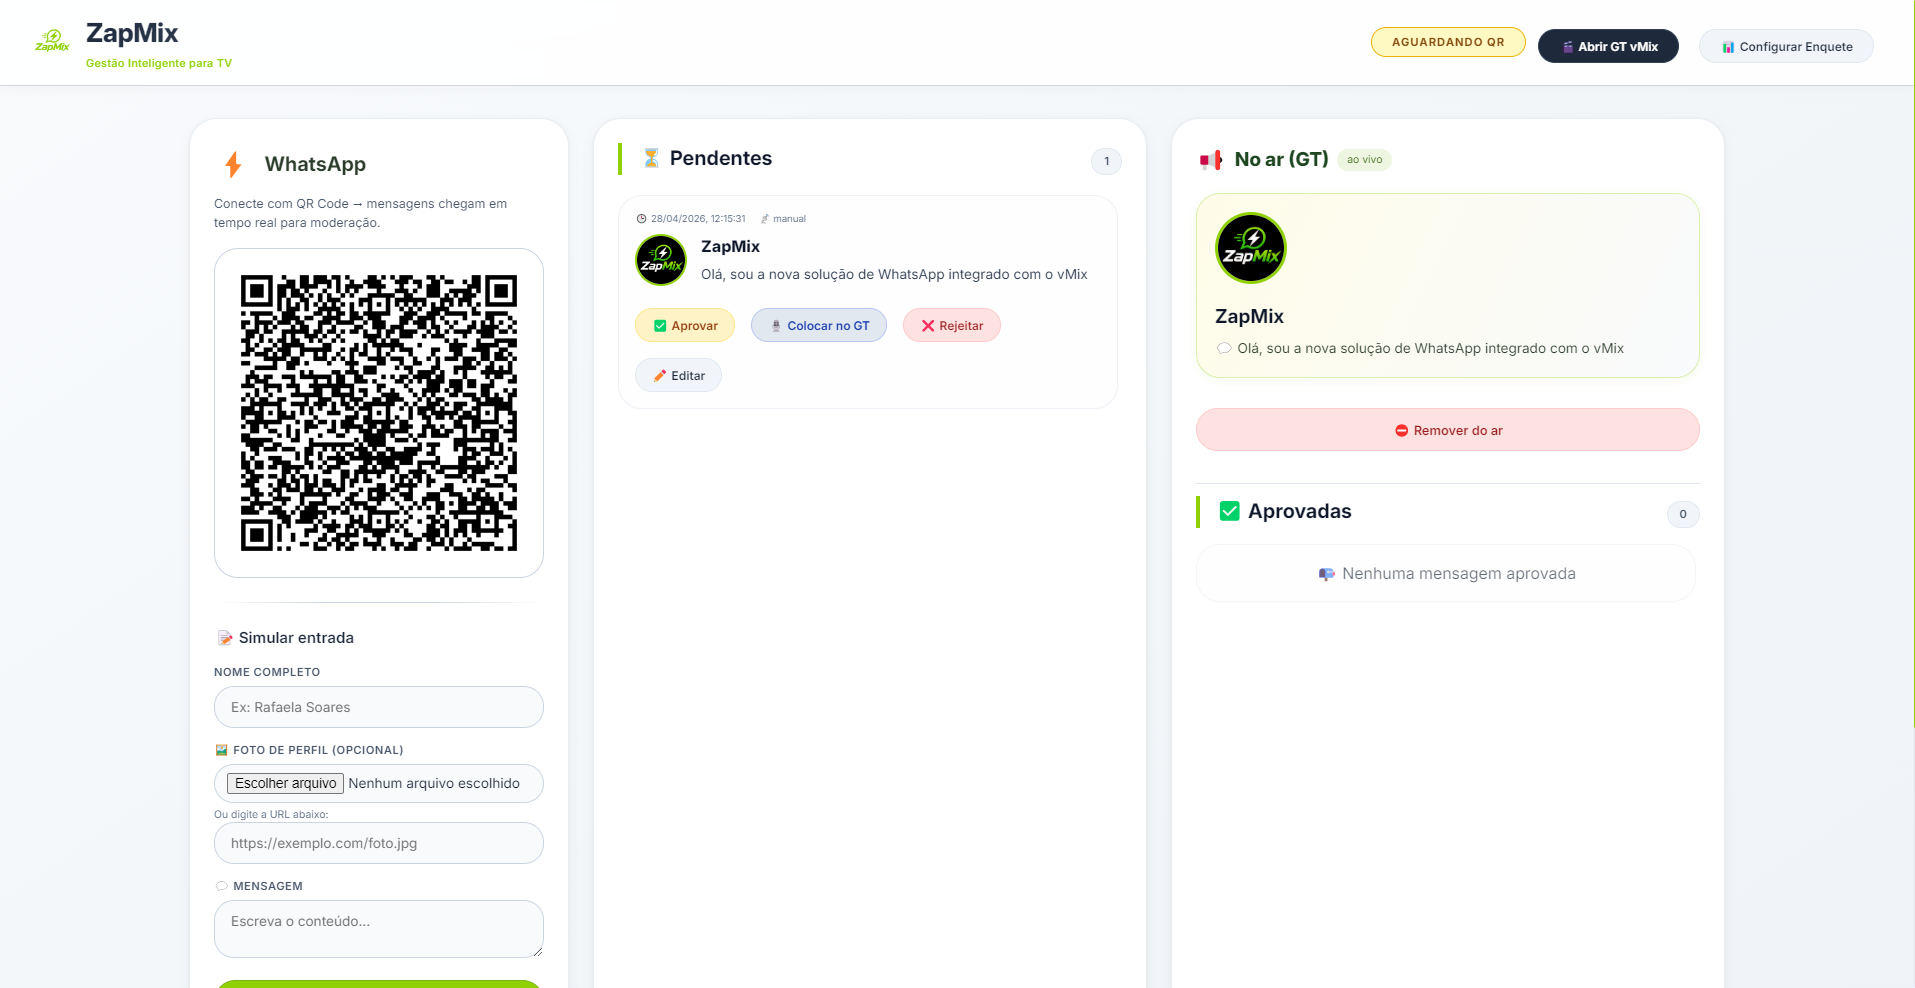Click the manual source tag icon
The image size is (1915, 988).
click(765, 219)
